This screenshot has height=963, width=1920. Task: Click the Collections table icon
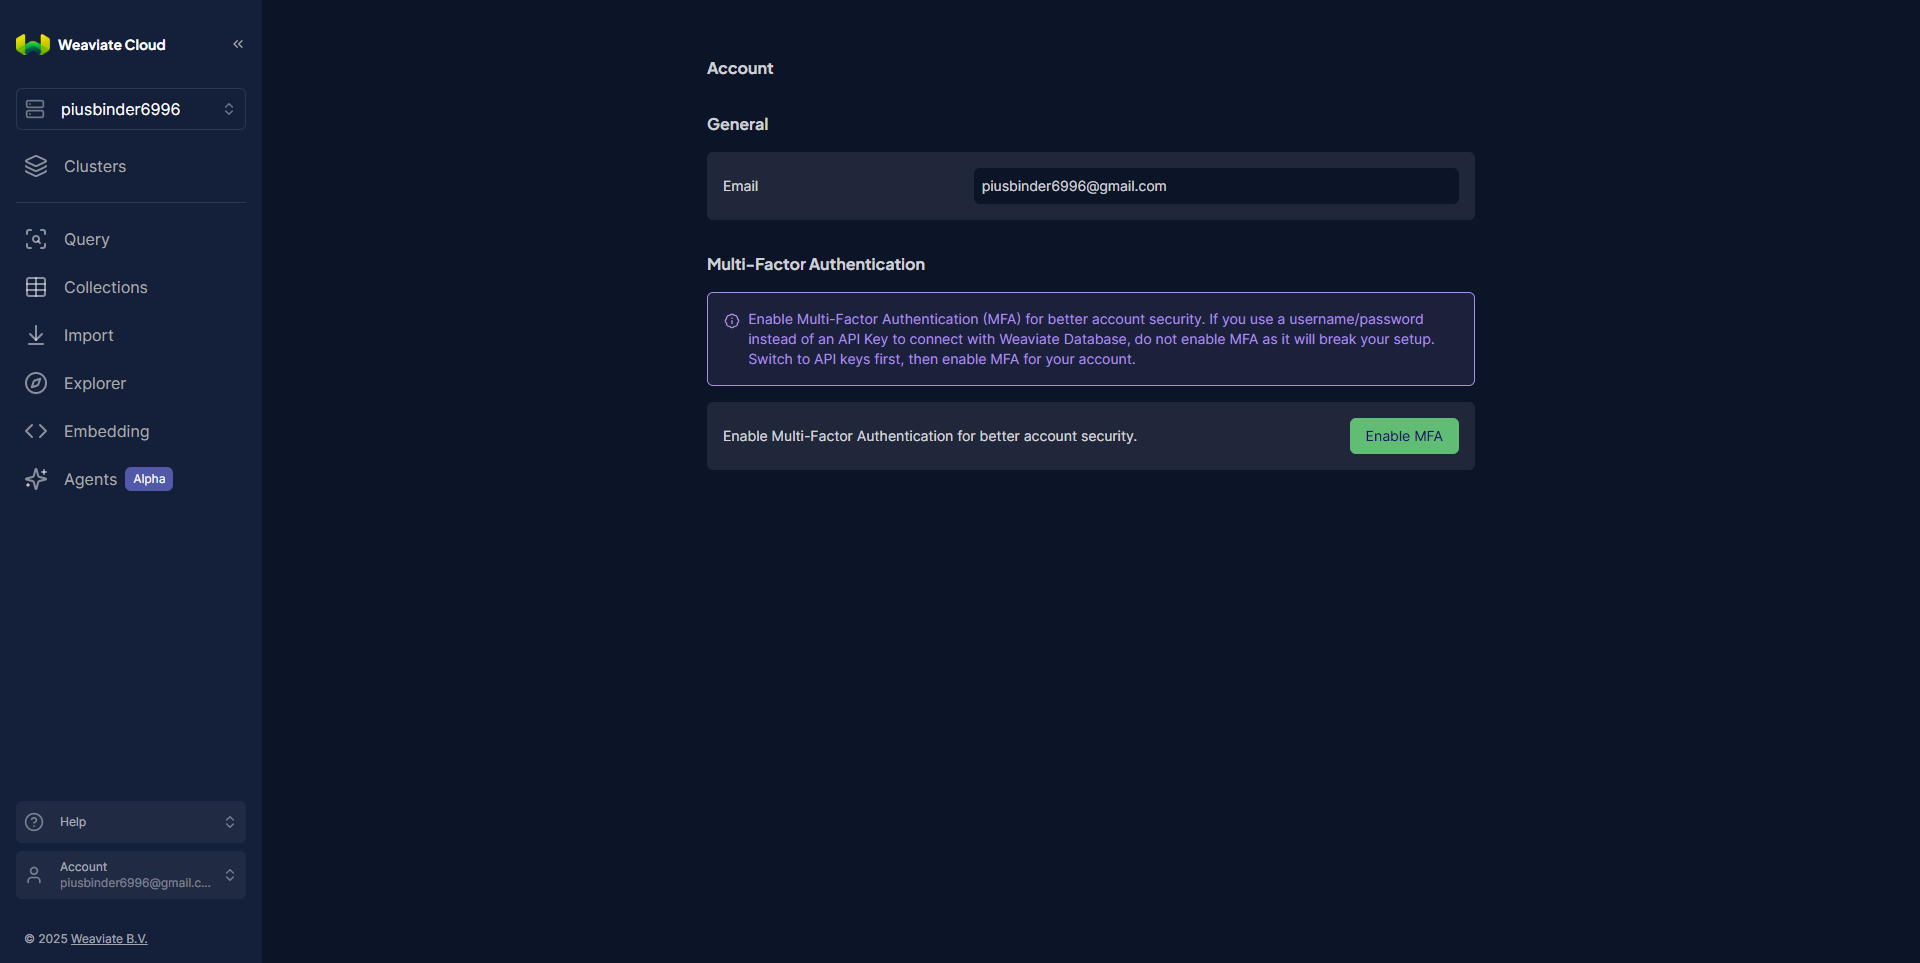click(x=36, y=287)
